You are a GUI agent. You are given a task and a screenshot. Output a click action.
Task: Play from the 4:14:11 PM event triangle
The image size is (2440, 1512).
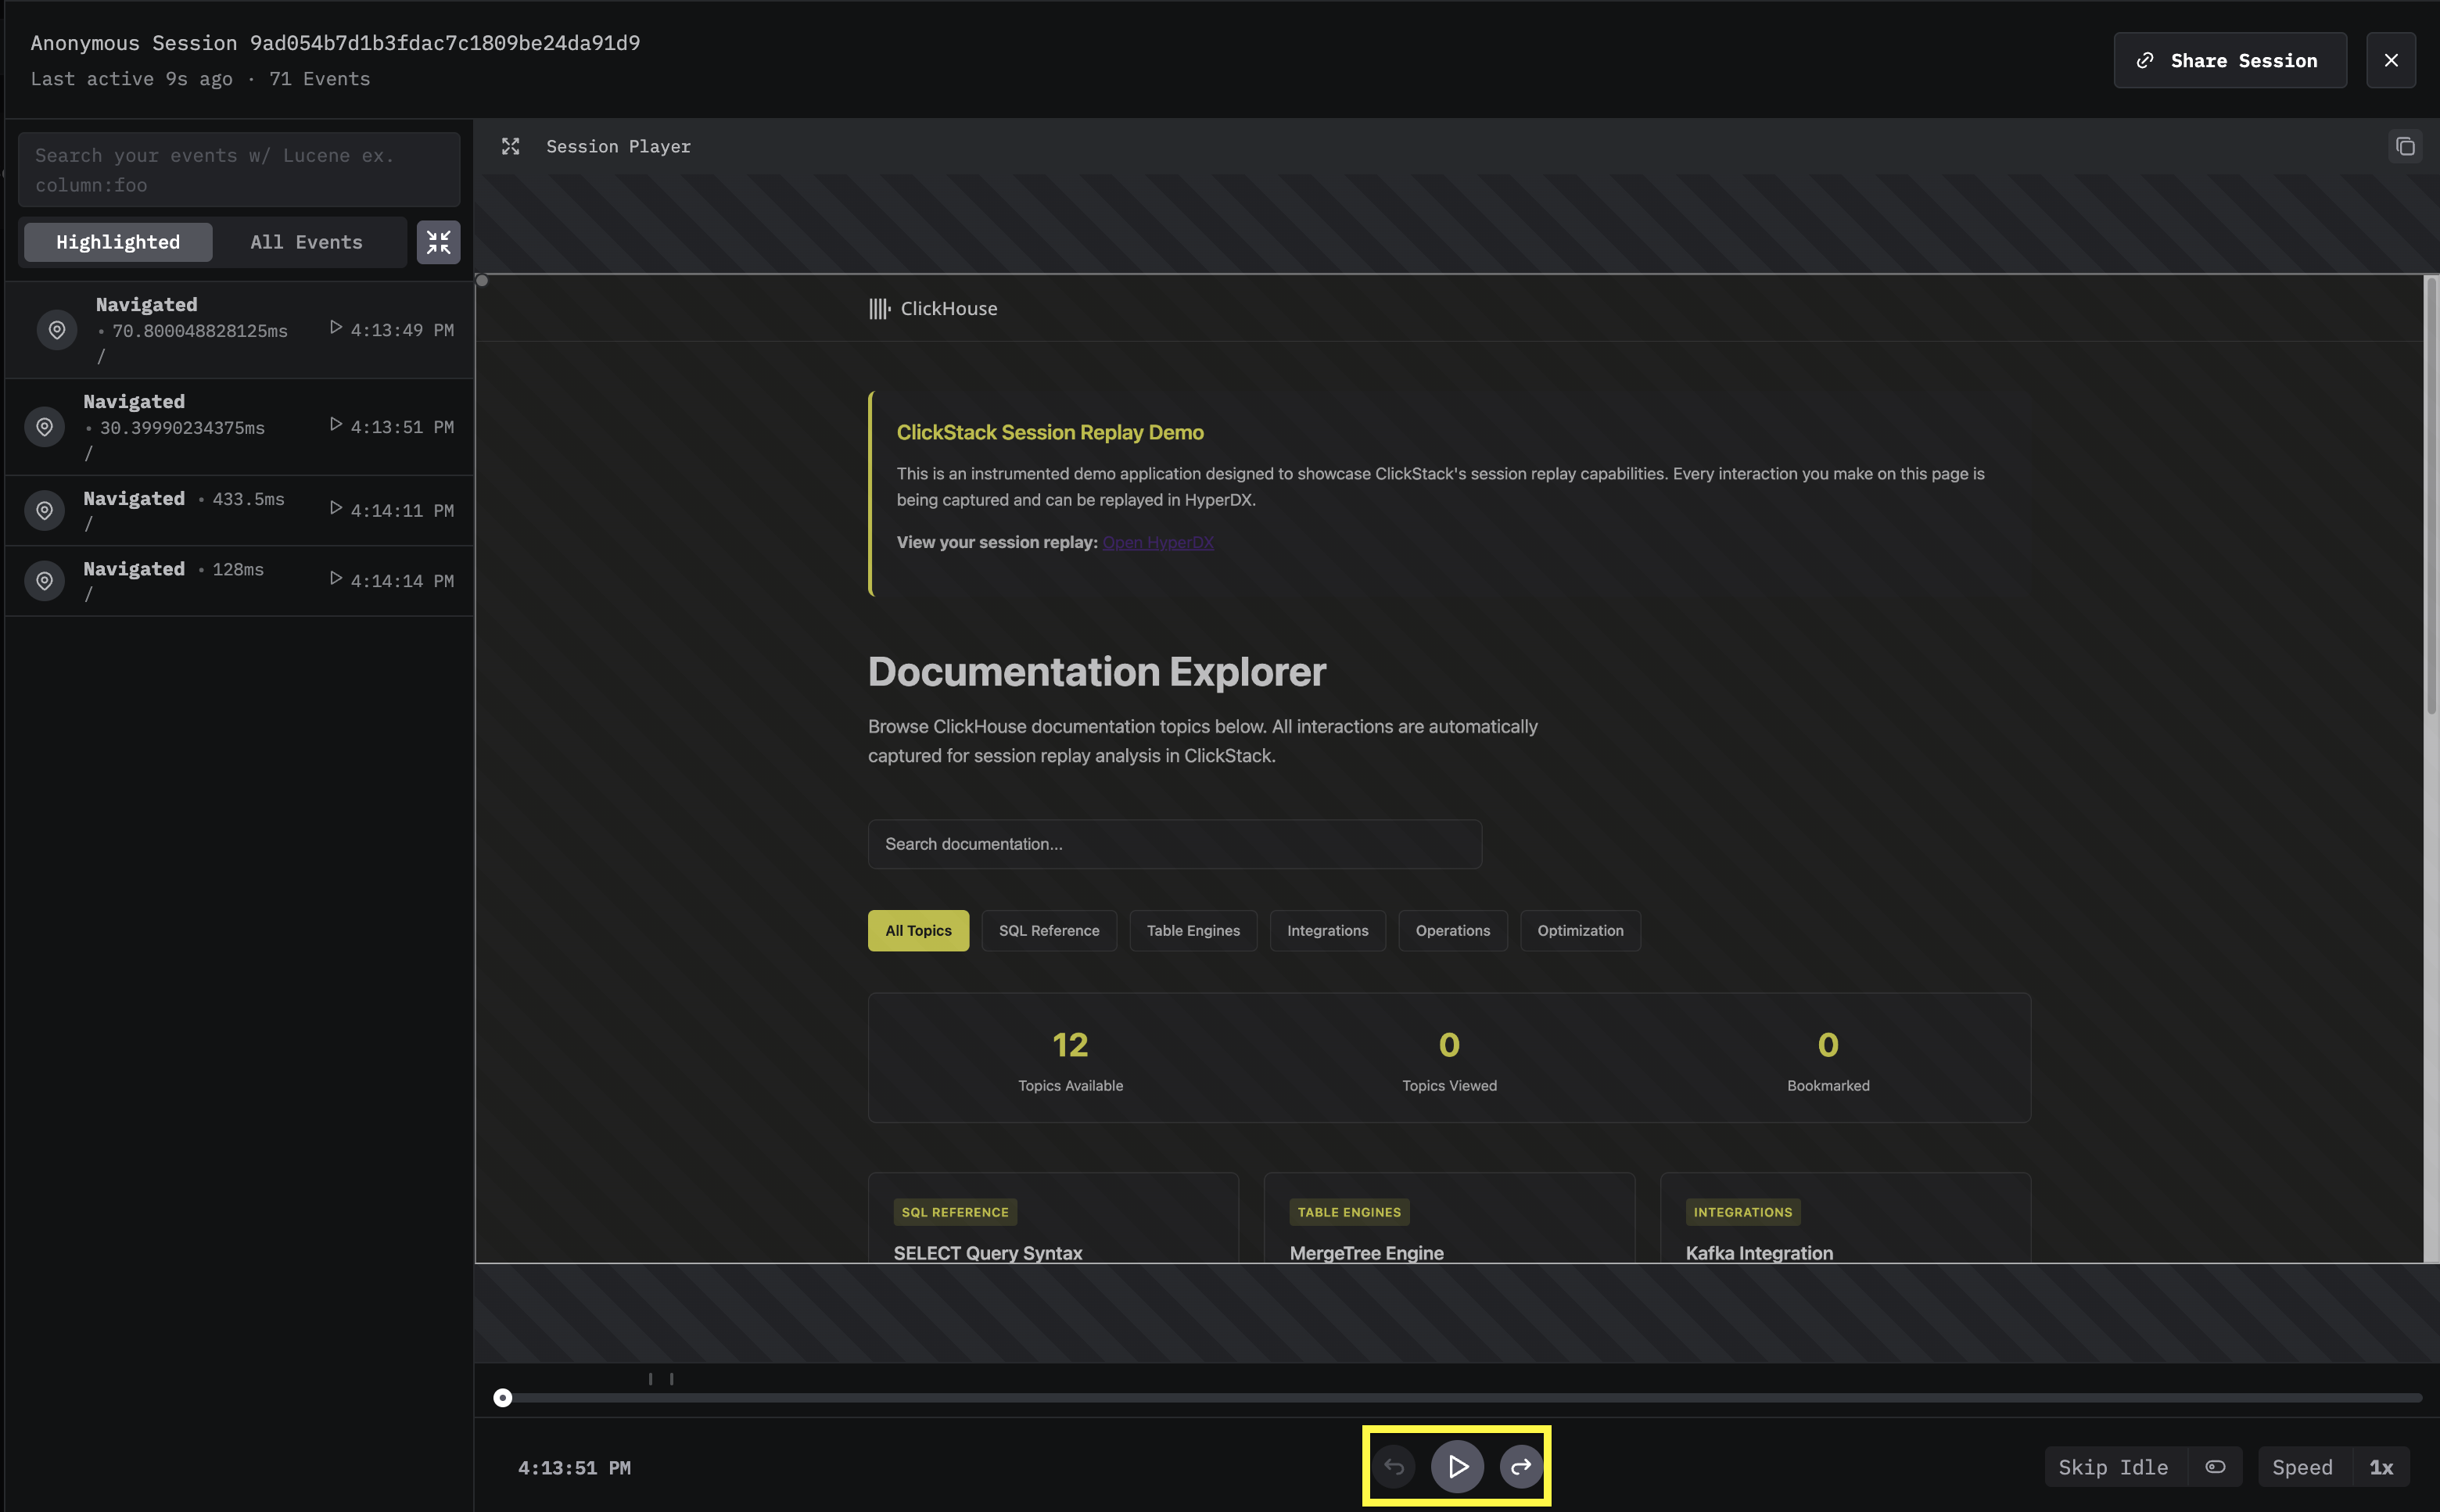tap(336, 509)
